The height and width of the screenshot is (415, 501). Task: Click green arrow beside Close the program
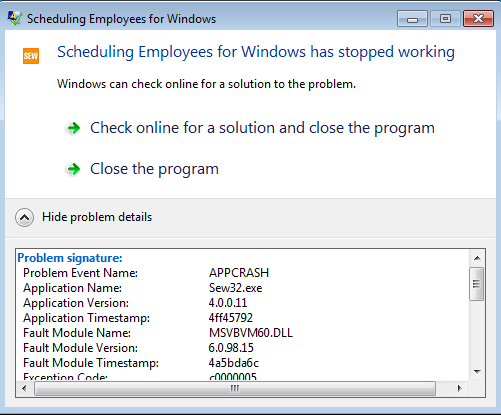[x=74, y=169]
